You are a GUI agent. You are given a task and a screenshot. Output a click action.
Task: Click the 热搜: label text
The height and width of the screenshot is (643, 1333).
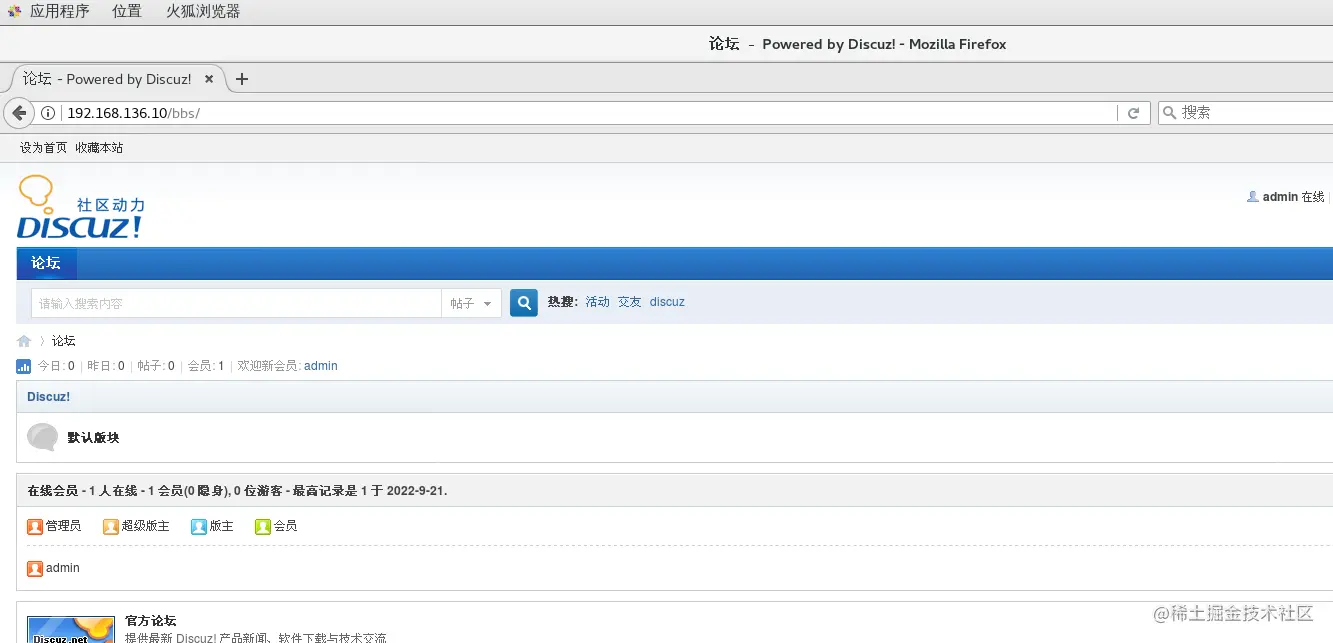pyautogui.click(x=563, y=302)
